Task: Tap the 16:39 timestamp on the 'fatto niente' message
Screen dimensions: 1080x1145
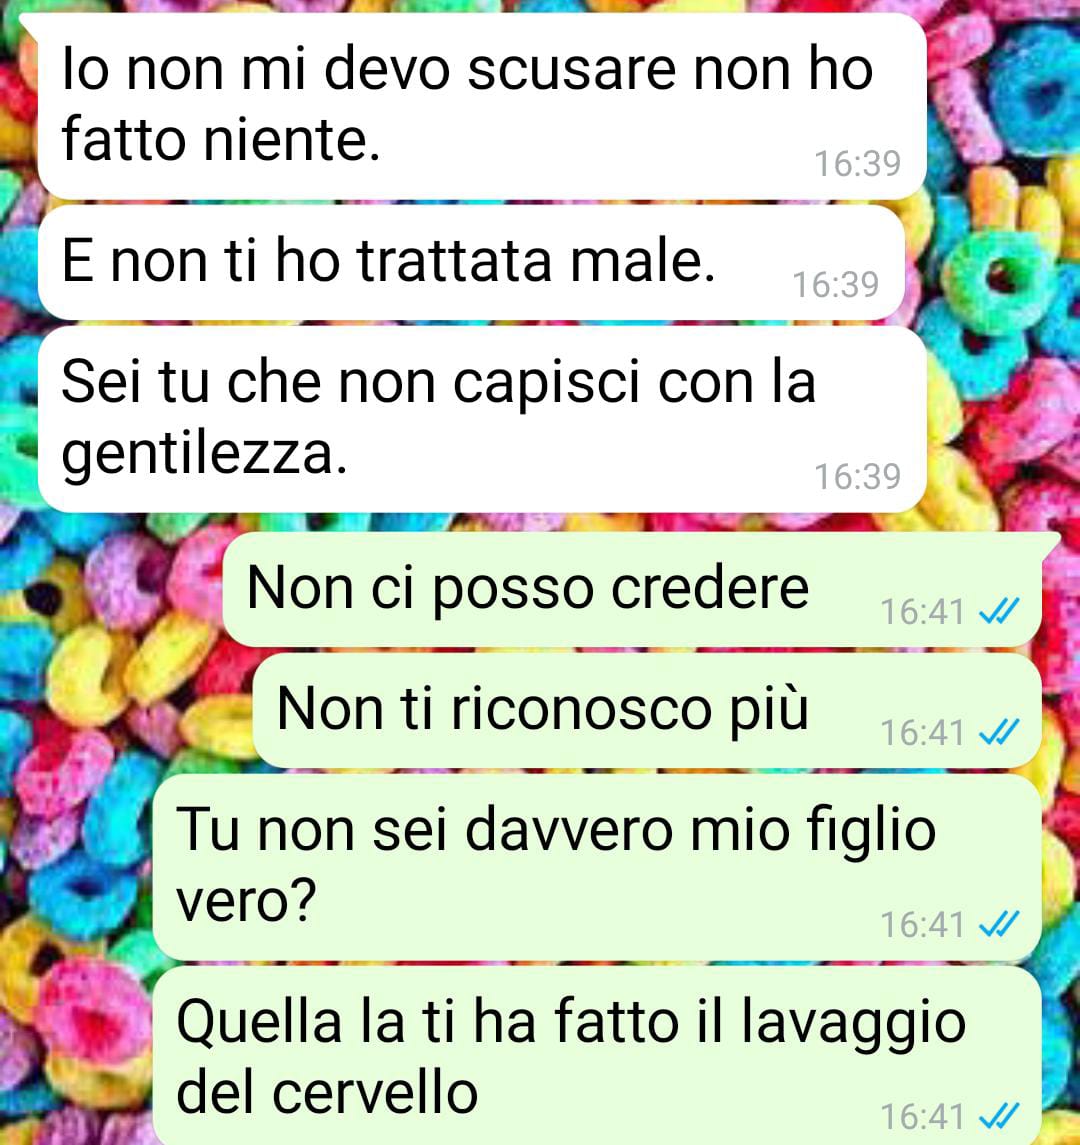Action: pos(857,164)
